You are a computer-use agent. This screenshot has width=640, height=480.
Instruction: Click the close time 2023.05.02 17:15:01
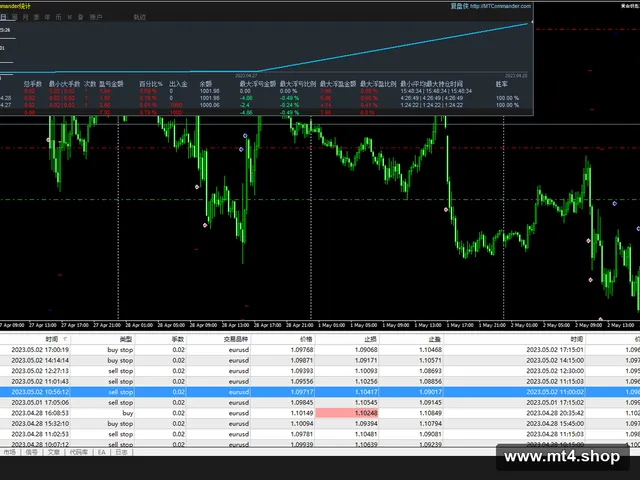pos(555,350)
